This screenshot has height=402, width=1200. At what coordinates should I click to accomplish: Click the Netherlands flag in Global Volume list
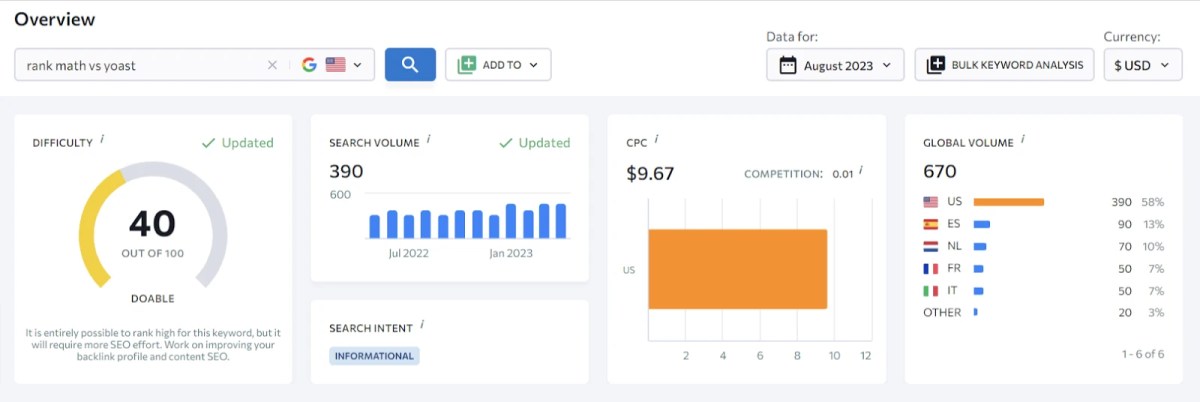click(931, 246)
